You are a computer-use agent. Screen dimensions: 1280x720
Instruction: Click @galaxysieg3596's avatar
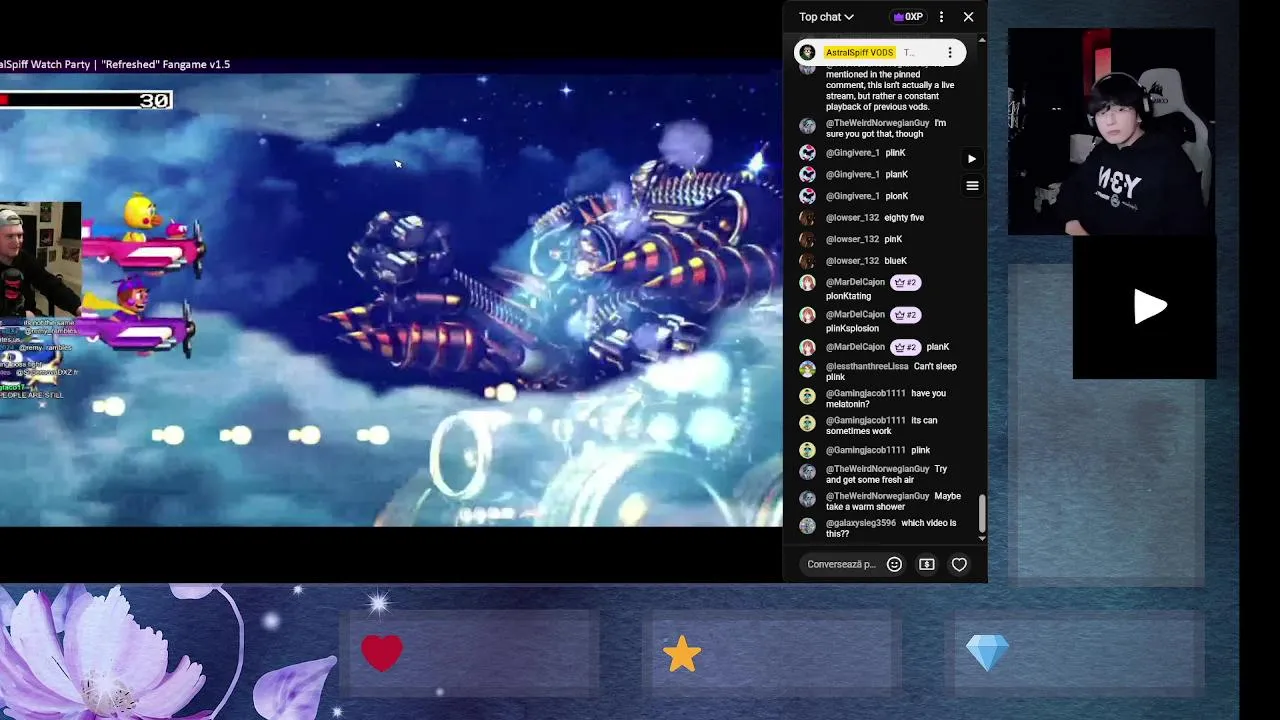click(807, 525)
